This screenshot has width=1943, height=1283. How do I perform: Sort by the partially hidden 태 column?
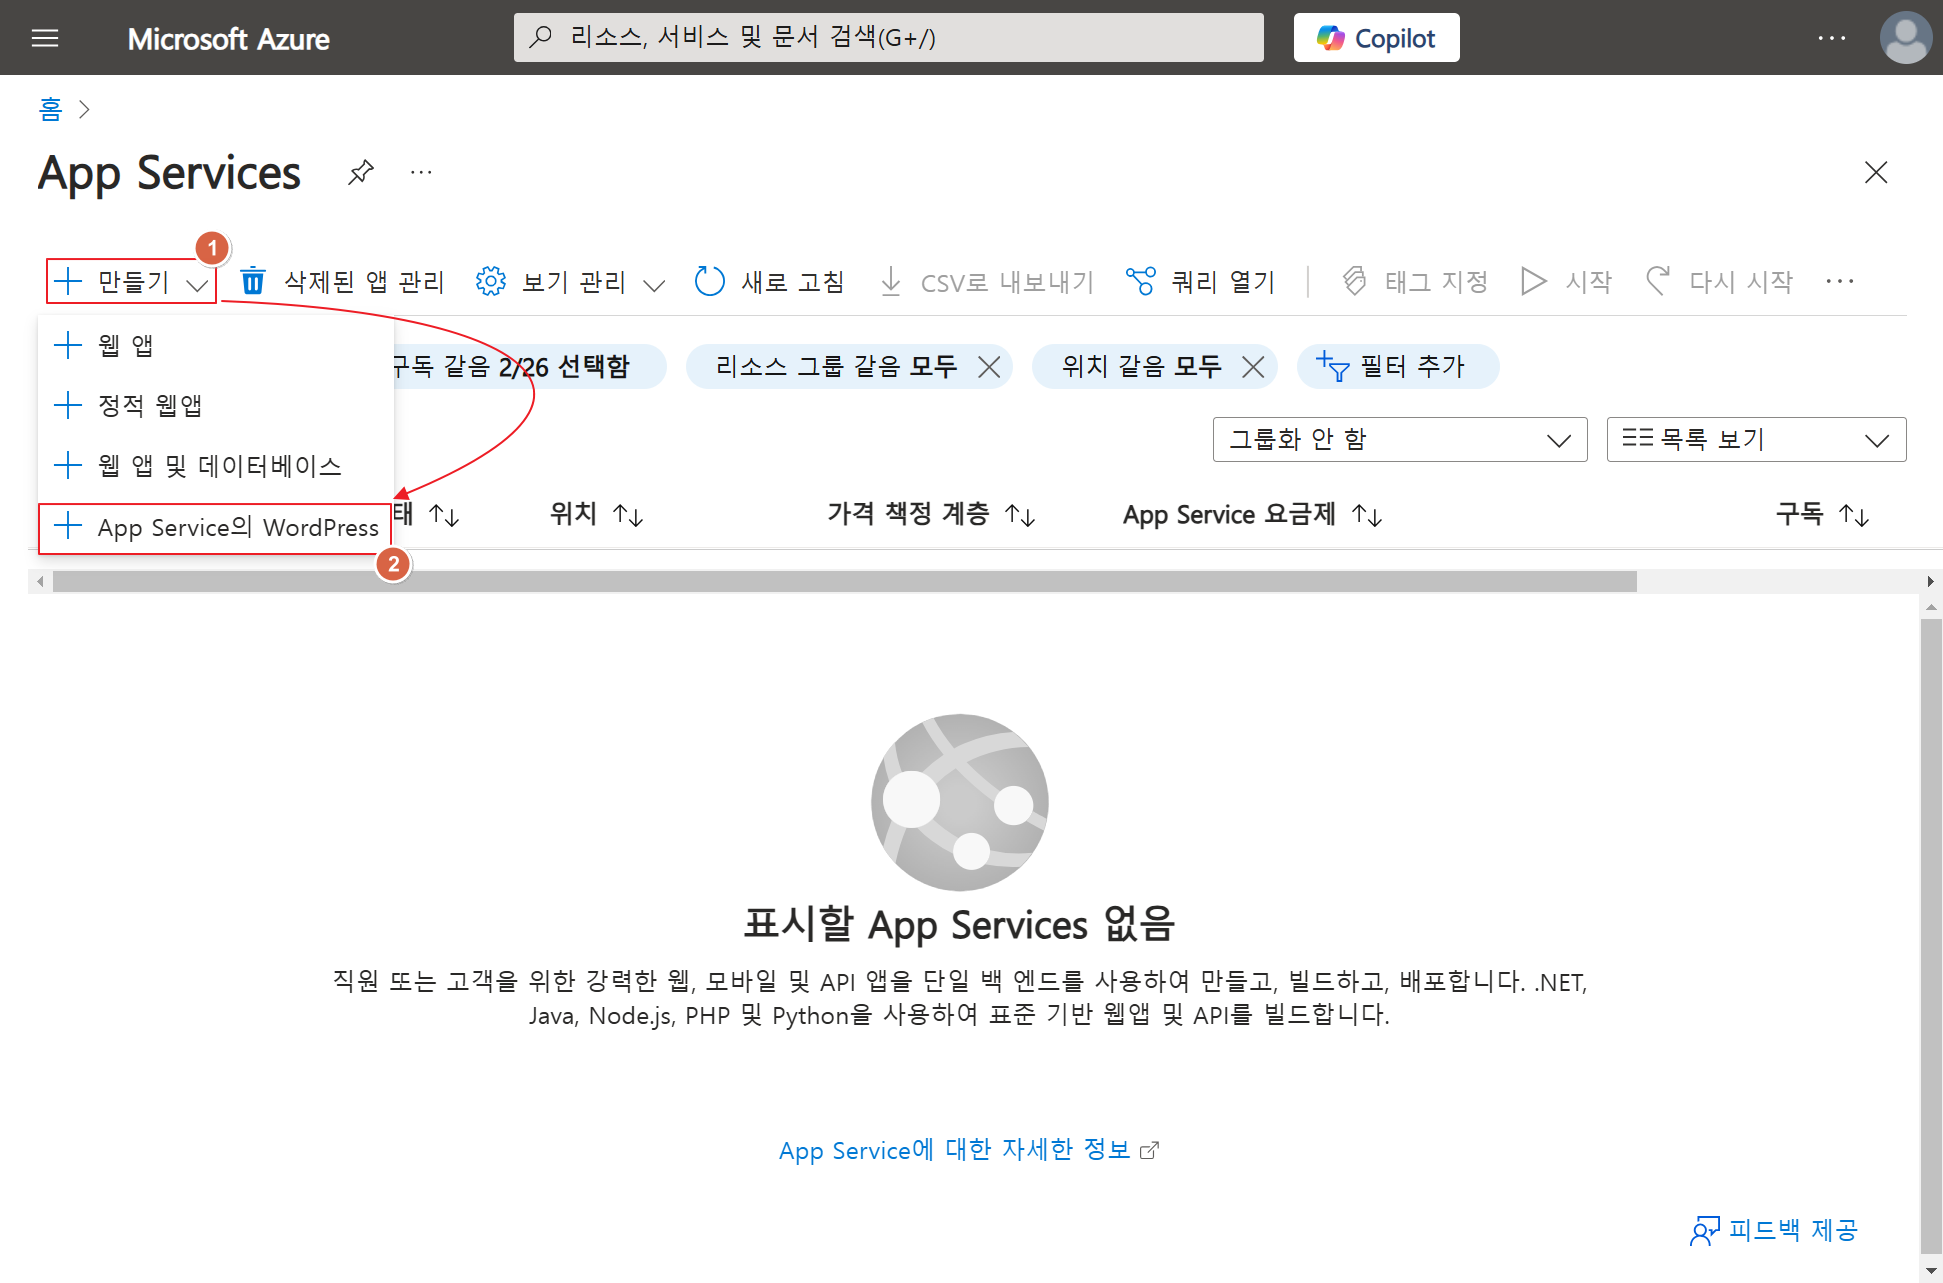(428, 515)
